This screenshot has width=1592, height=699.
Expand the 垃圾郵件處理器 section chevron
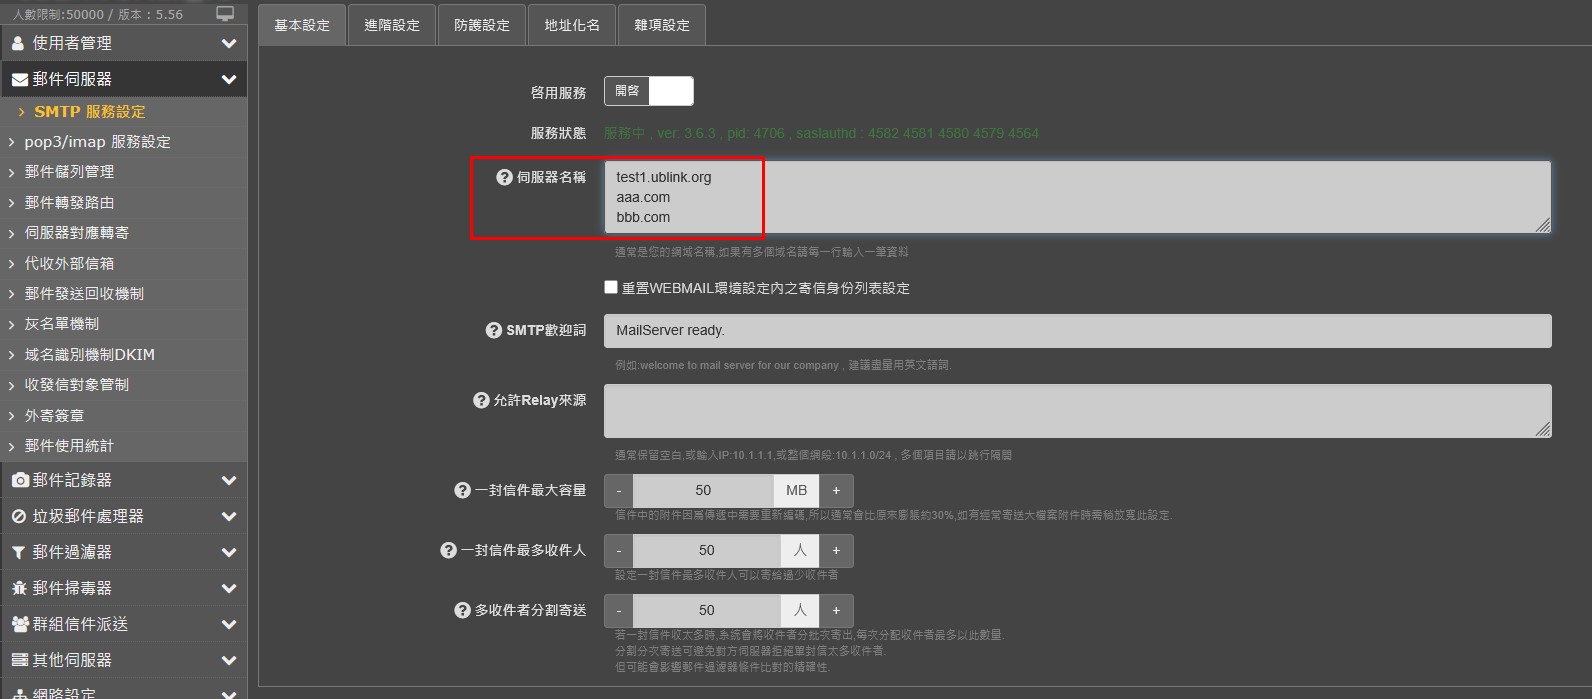coord(229,516)
